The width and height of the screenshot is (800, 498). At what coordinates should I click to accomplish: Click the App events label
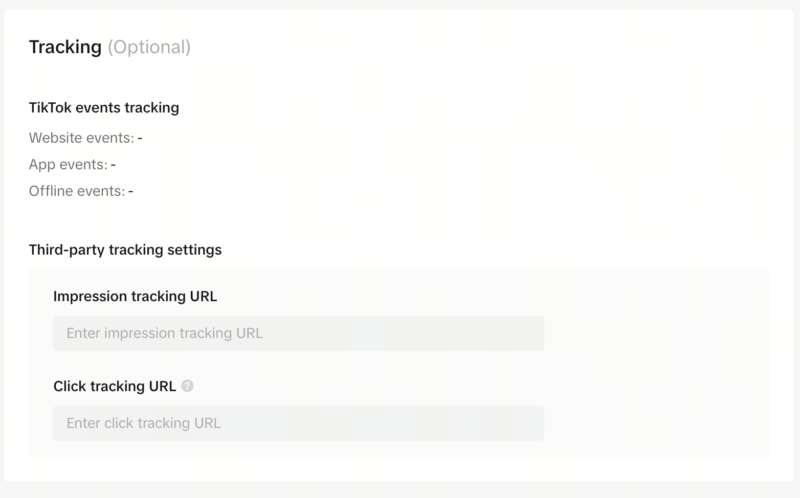click(69, 164)
